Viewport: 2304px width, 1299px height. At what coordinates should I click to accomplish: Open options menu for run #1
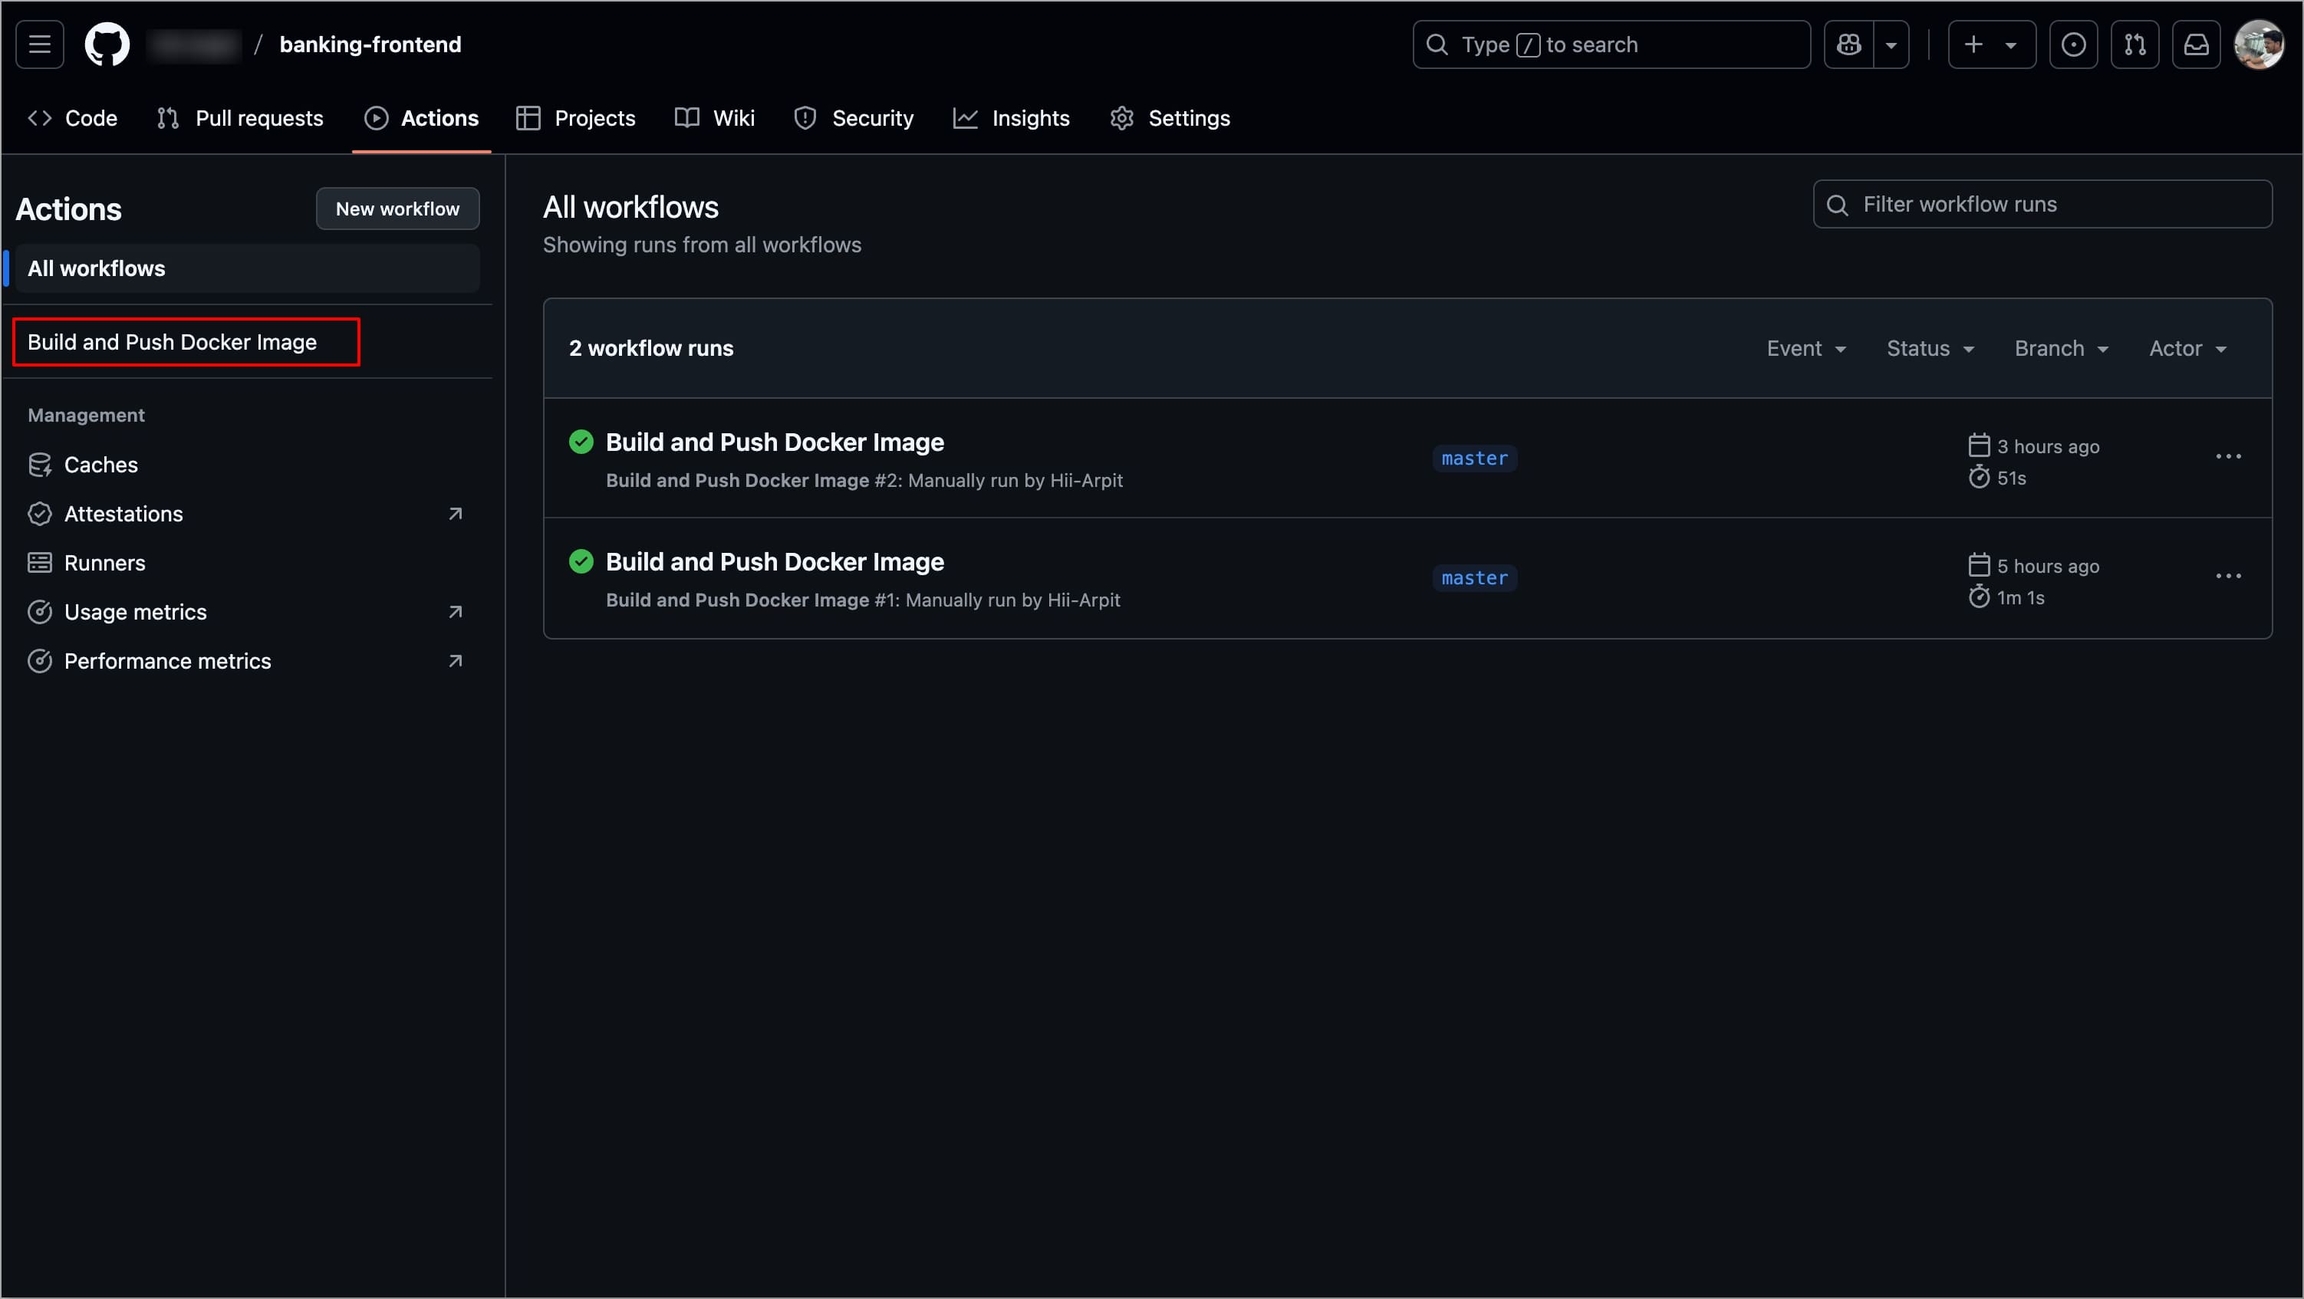[2228, 577]
